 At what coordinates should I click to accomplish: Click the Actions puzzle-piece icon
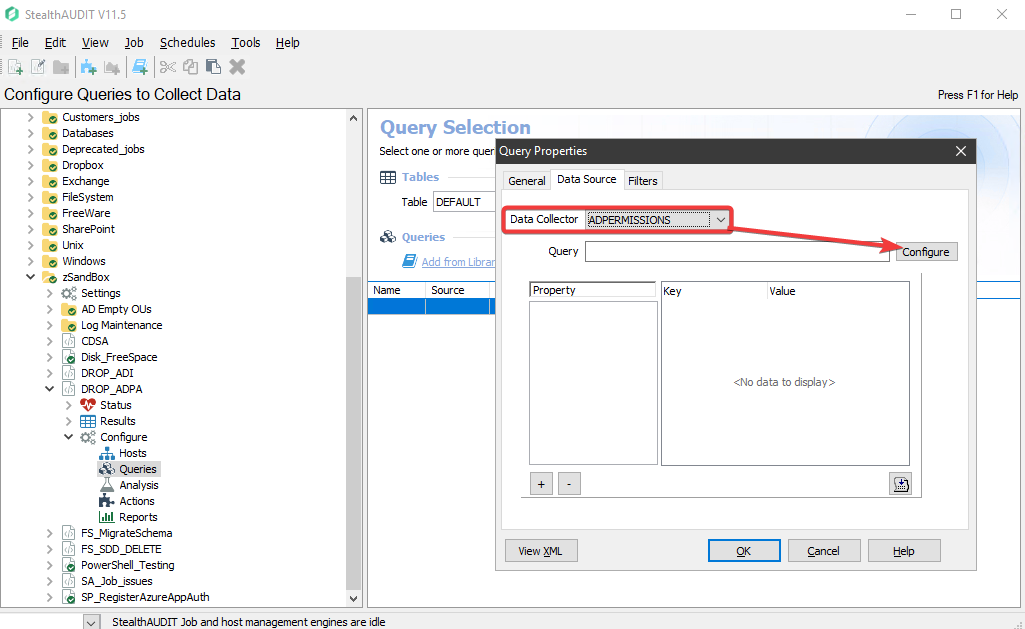click(107, 501)
